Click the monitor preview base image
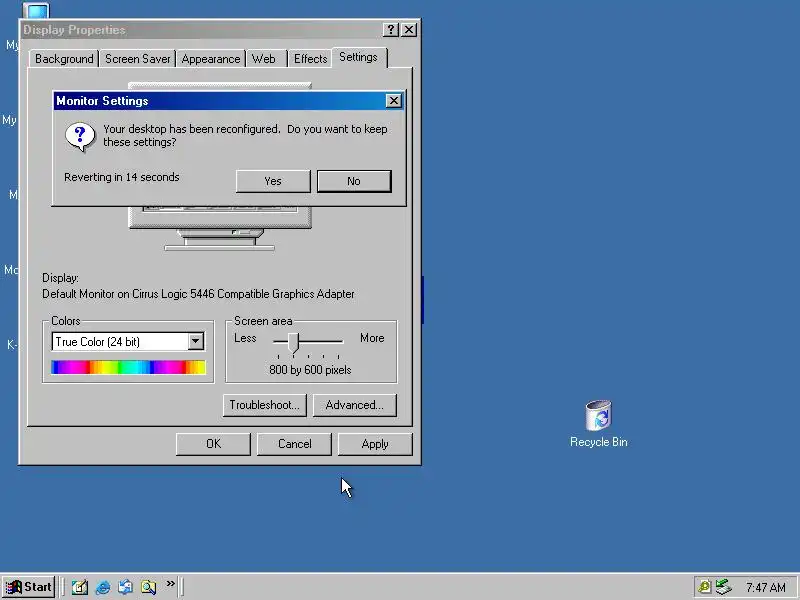The image size is (800, 600). (x=219, y=240)
